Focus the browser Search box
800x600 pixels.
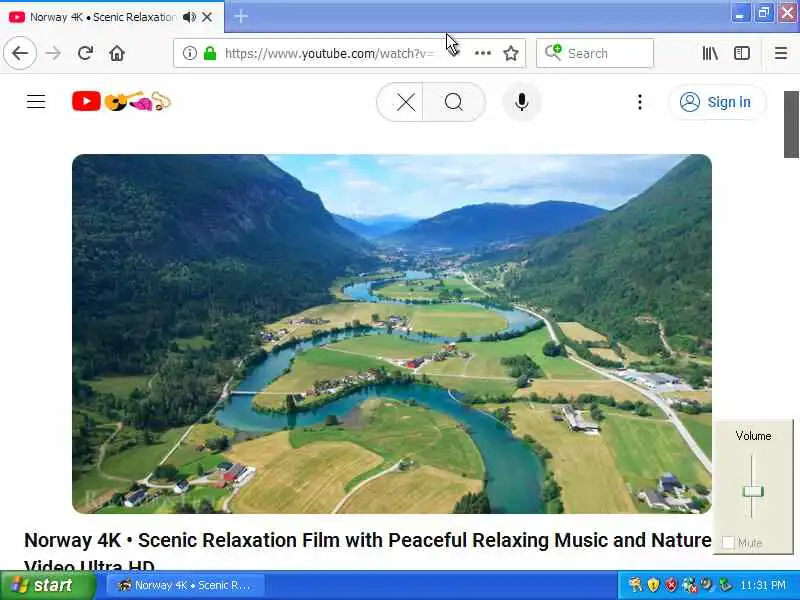pyautogui.click(x=594, y=53)
